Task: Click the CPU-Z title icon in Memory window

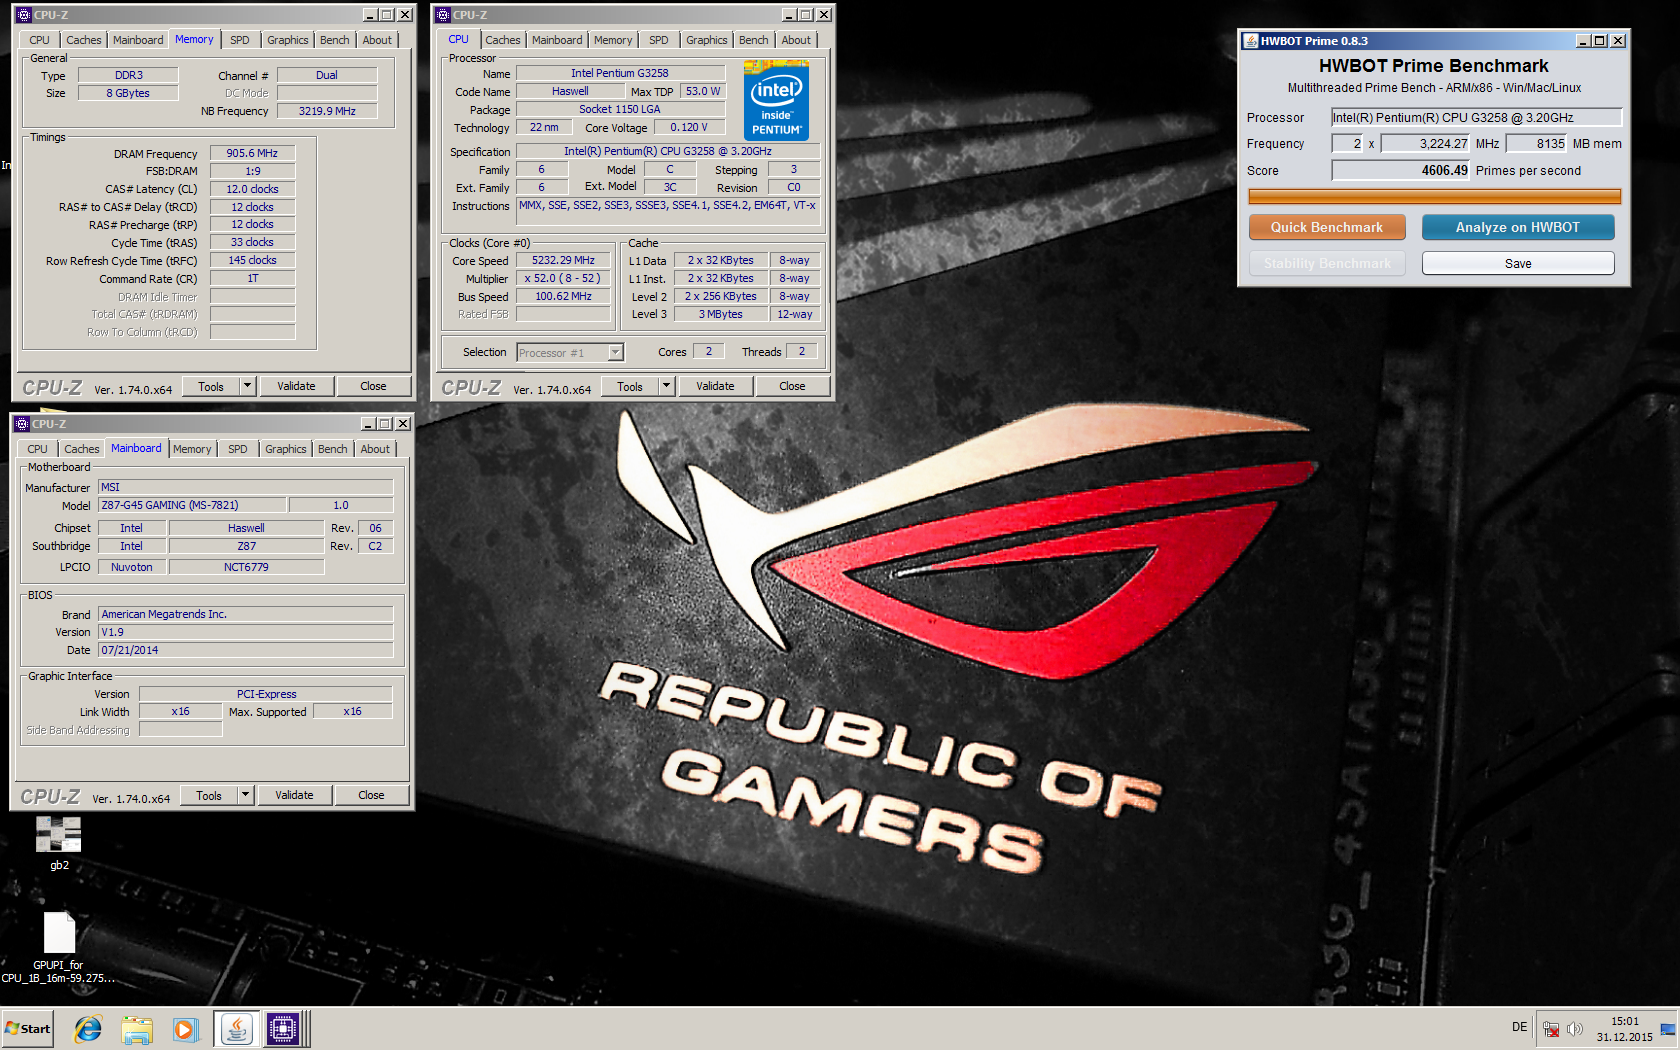Action: pos(24,15)
